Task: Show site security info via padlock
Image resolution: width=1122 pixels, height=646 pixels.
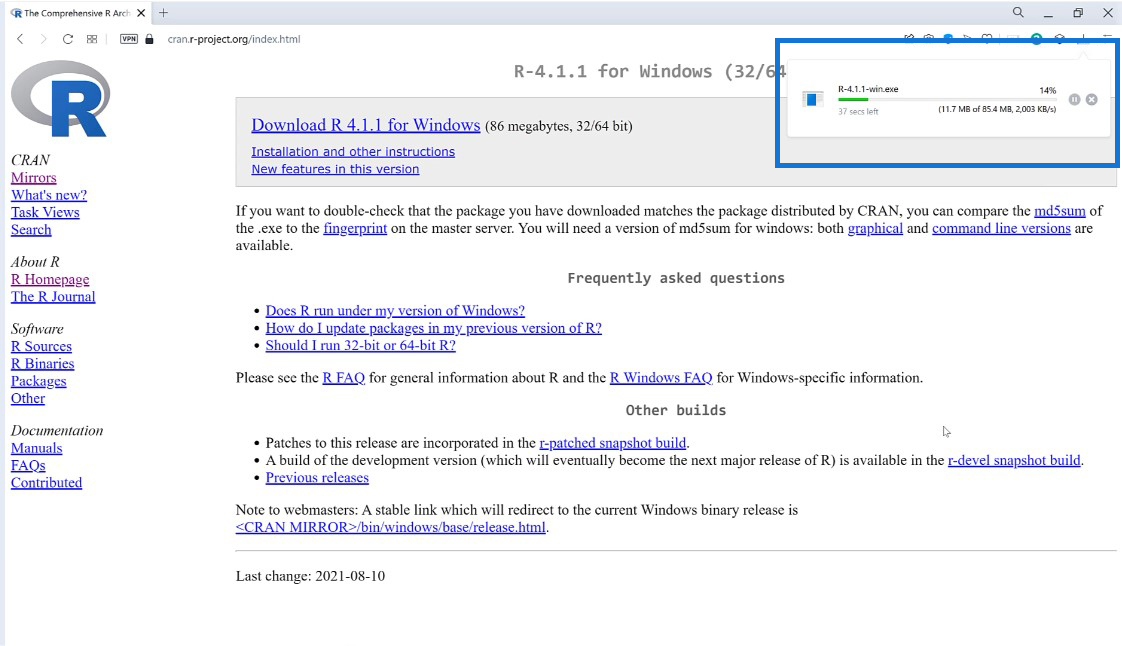Action: tap(149, 39)
